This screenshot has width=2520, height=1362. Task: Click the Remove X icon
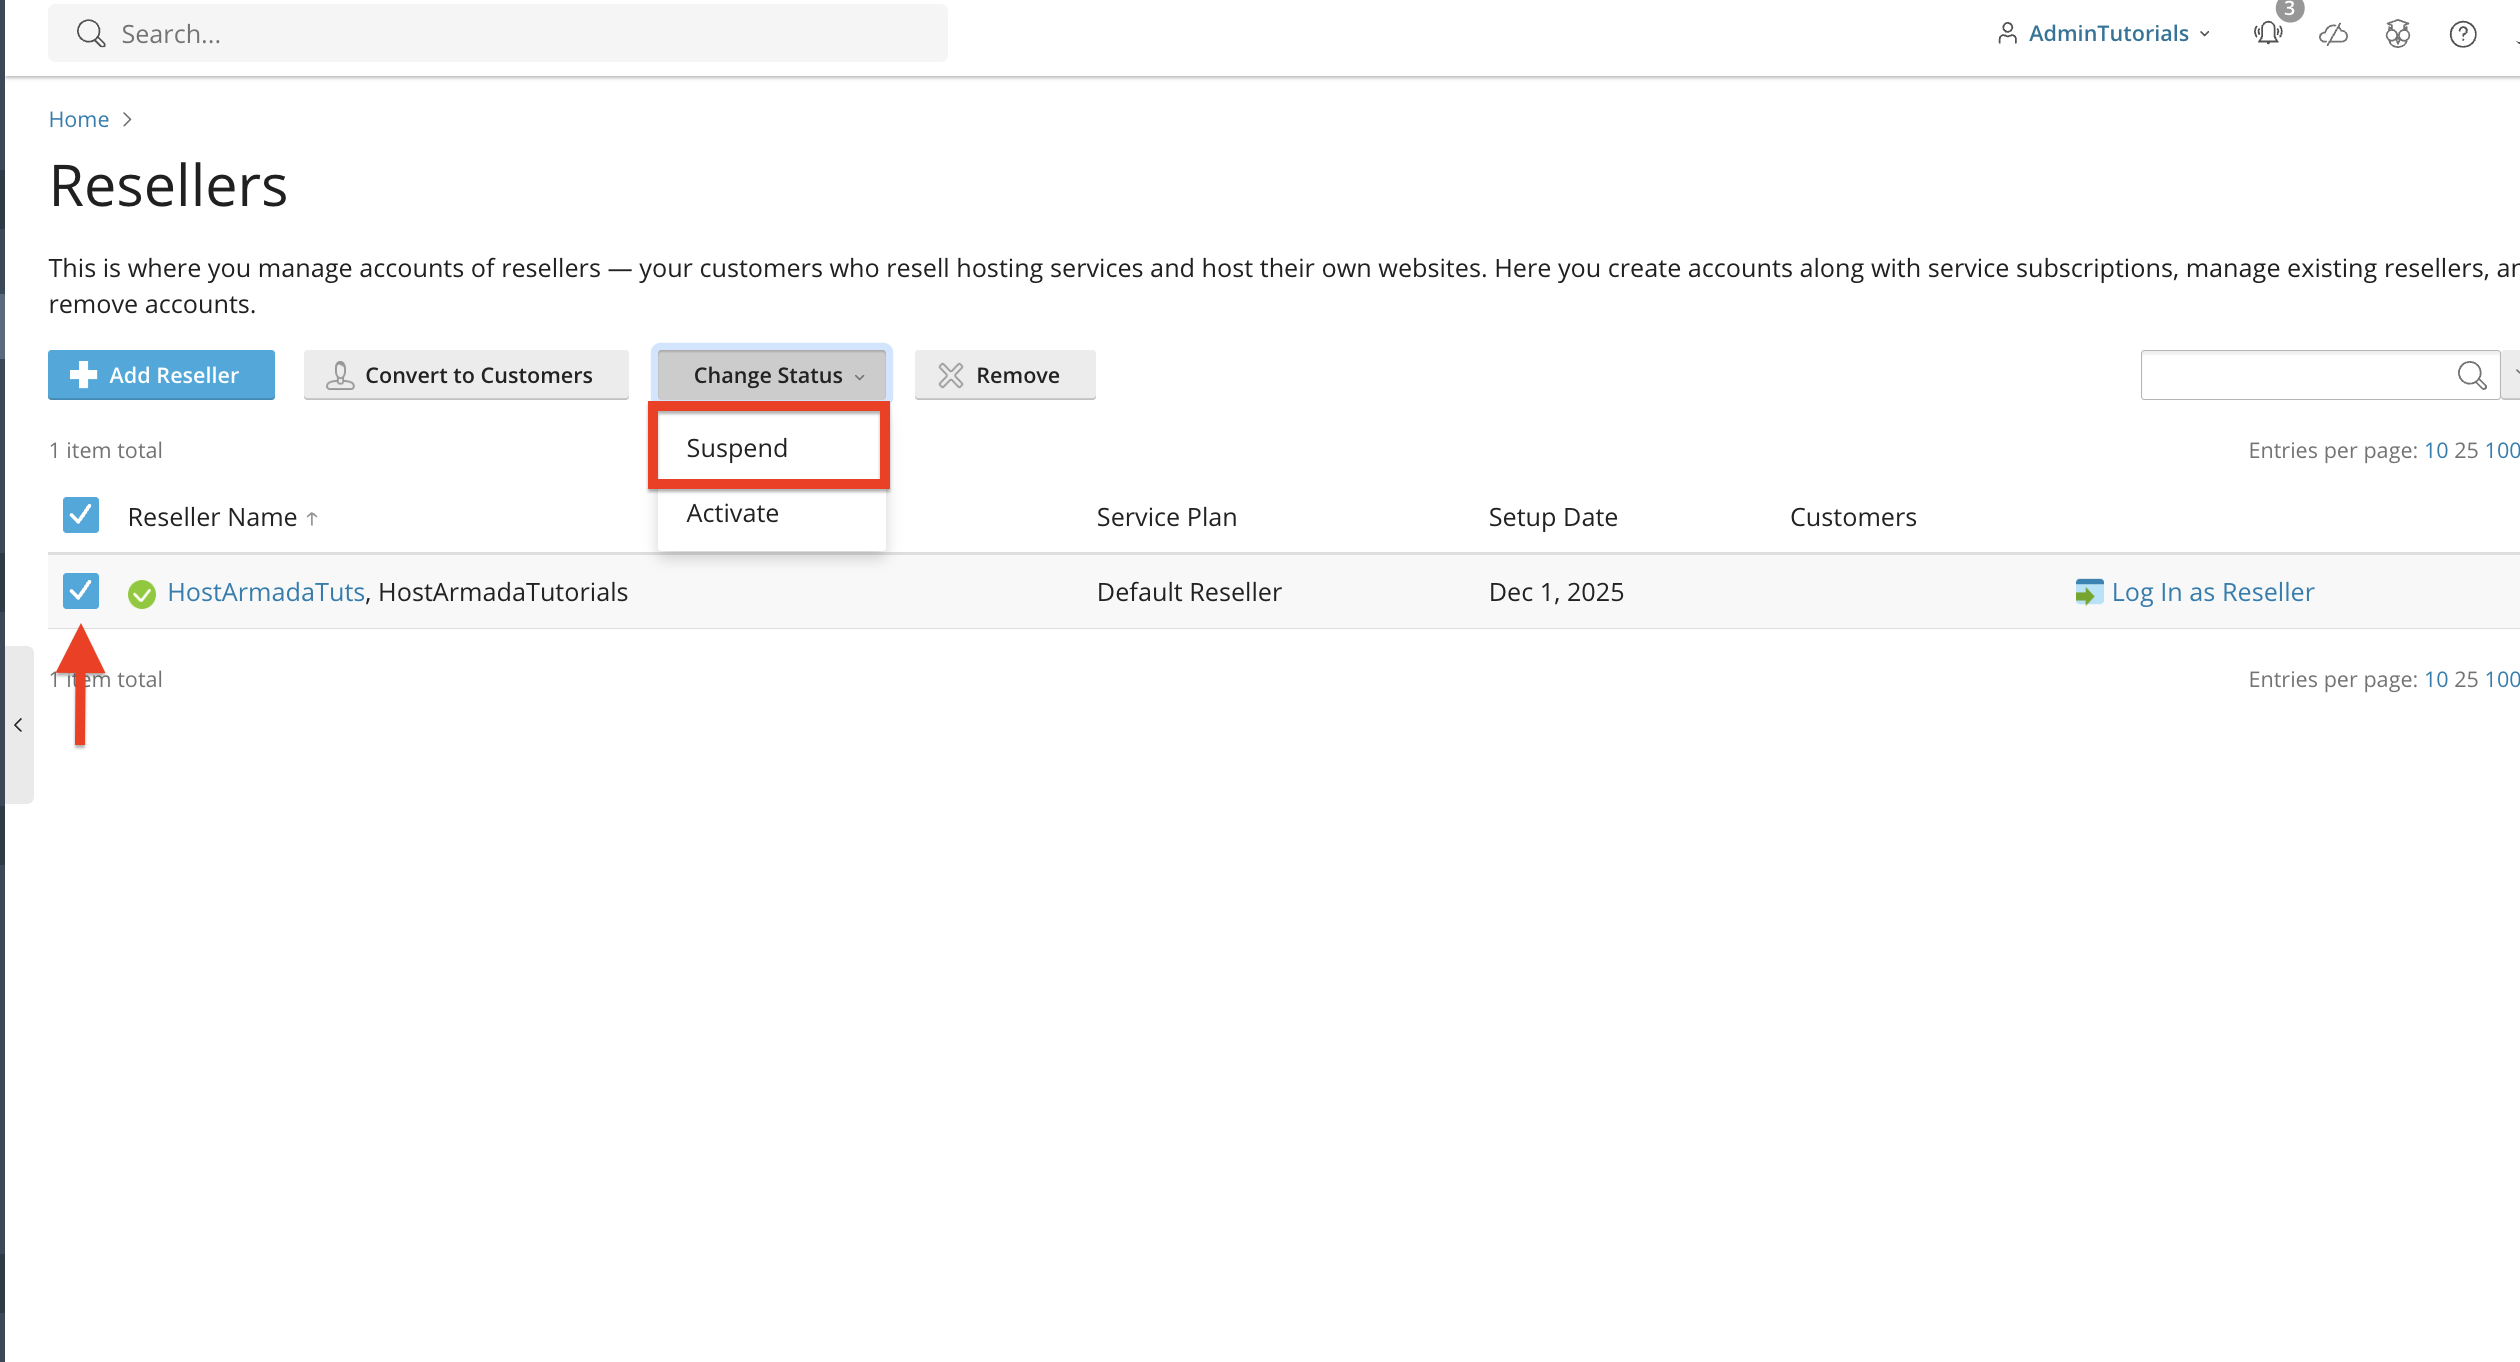(x=951, y=375)
